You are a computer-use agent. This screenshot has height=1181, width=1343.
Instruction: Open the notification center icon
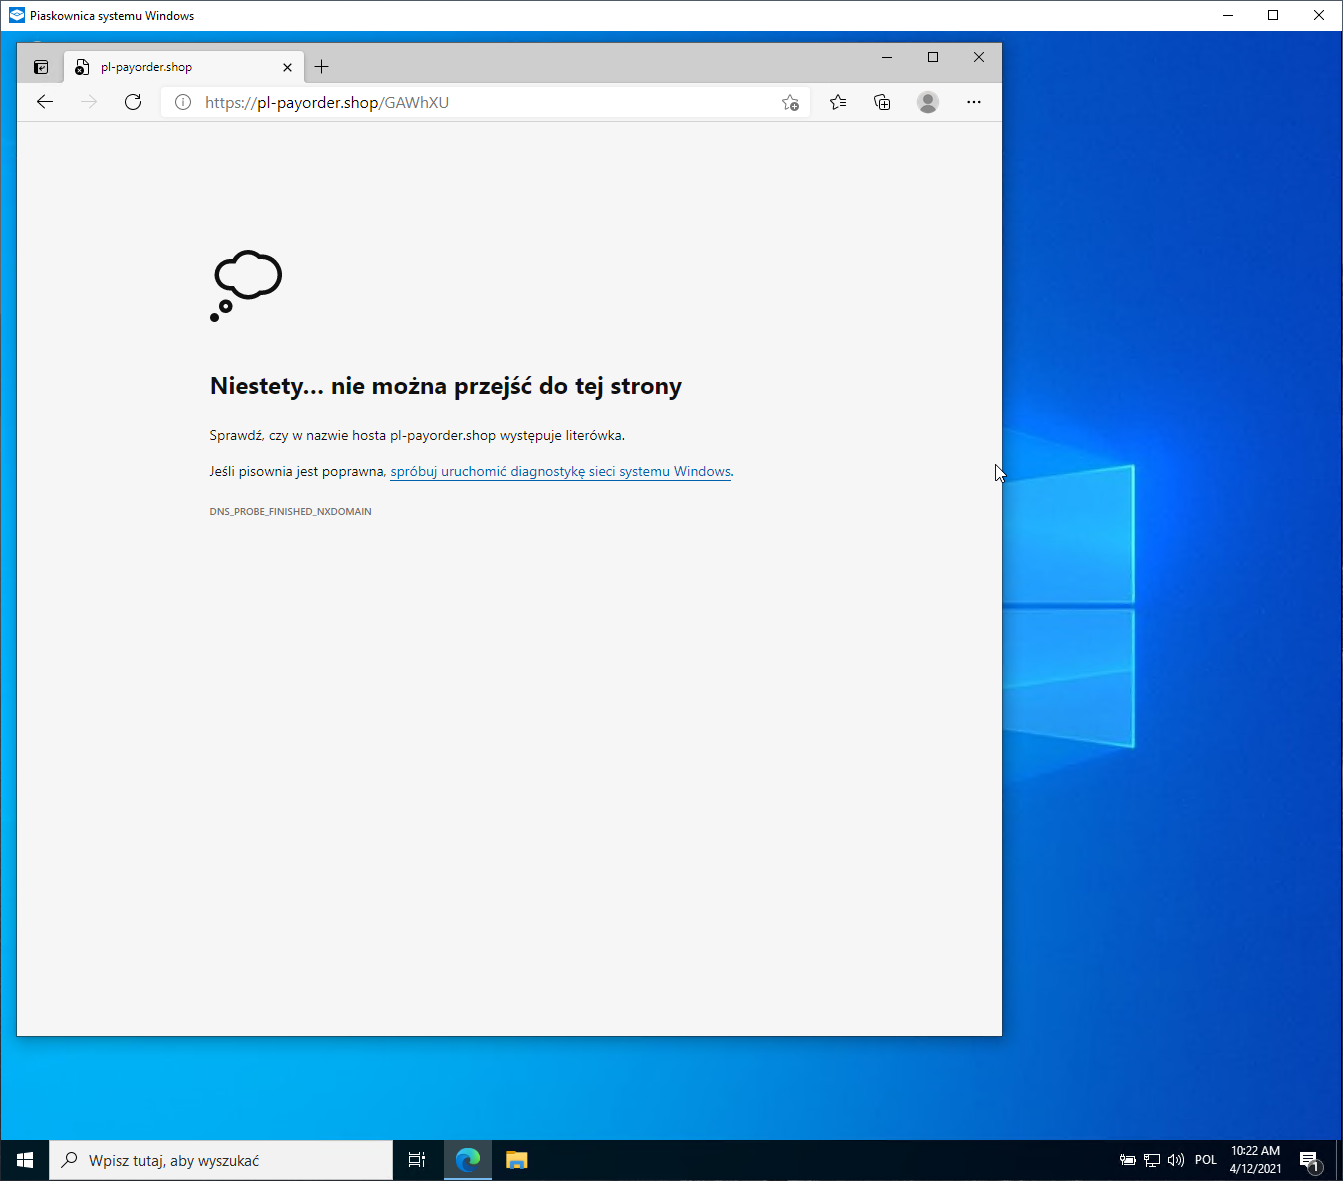[1310, 1160]
